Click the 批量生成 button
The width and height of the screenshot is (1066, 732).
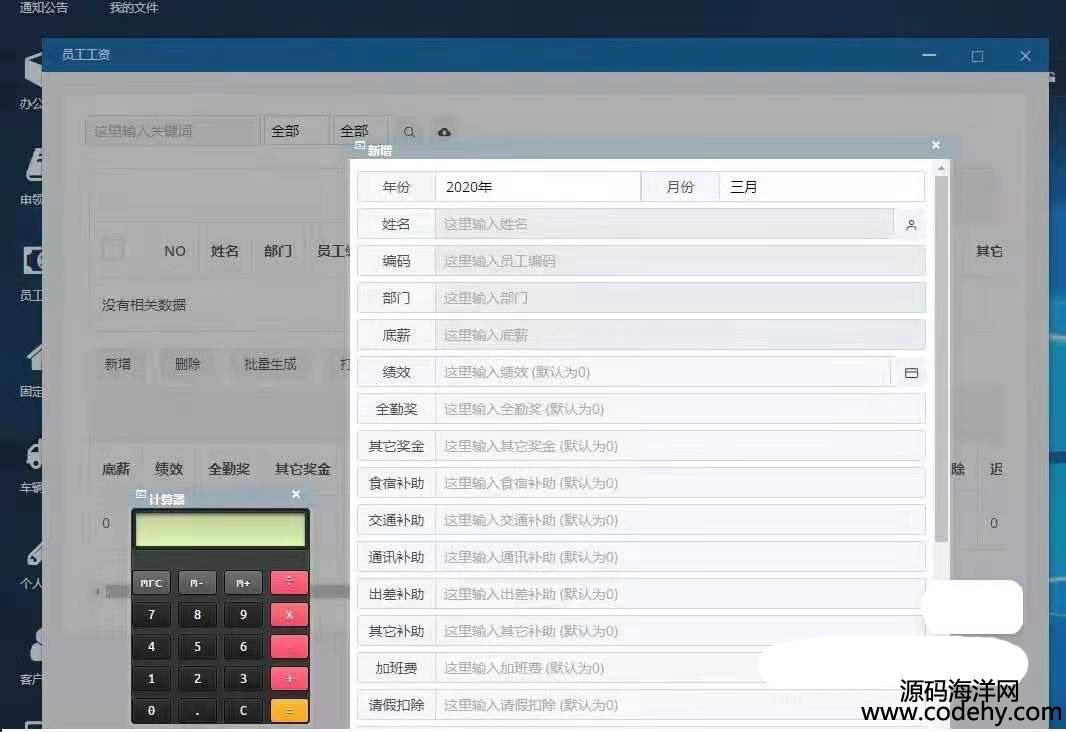[x=270, y=364]
